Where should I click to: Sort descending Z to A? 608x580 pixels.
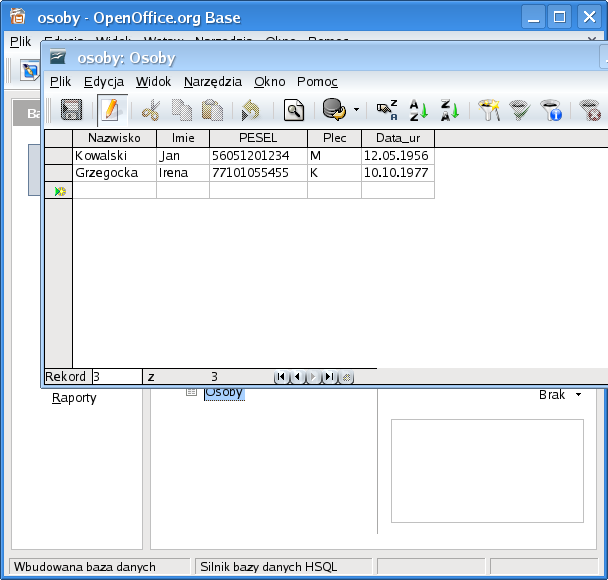tap(449, 110)
